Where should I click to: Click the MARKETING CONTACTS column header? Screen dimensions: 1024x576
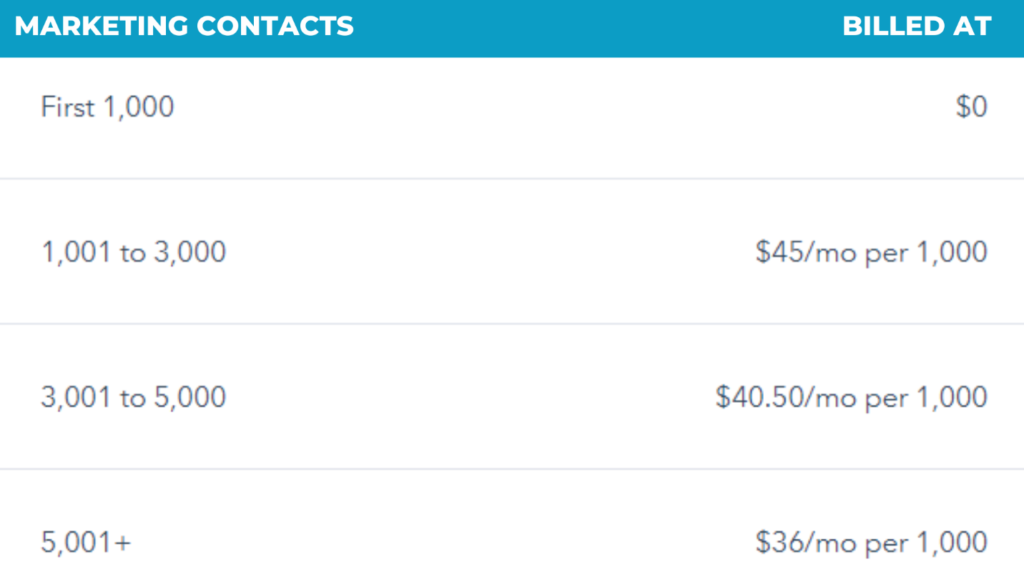(184, 26)
